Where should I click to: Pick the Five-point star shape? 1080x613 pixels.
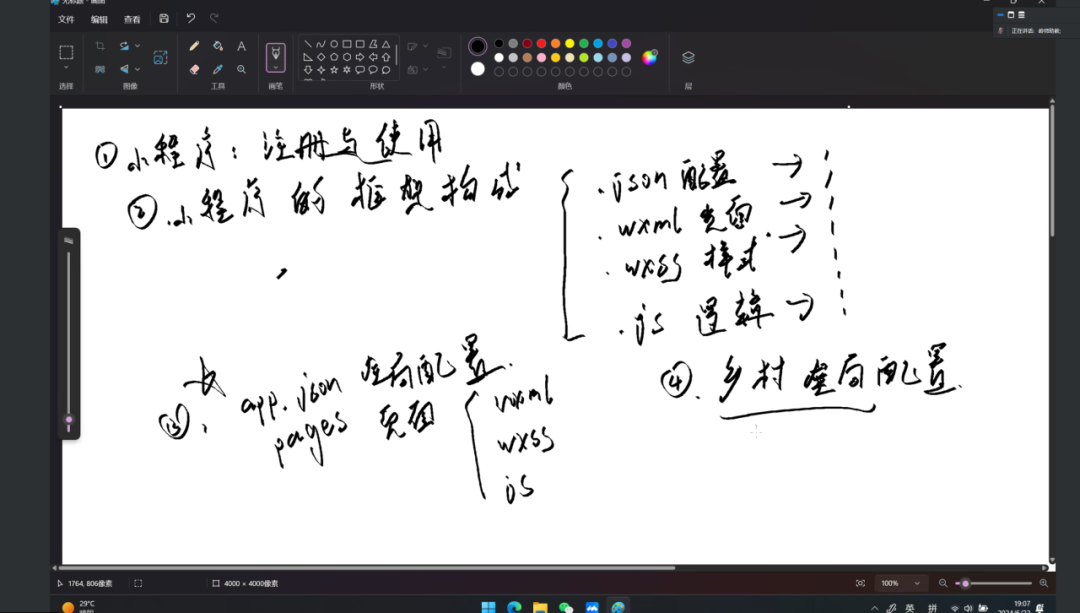(x=334, y=70)
